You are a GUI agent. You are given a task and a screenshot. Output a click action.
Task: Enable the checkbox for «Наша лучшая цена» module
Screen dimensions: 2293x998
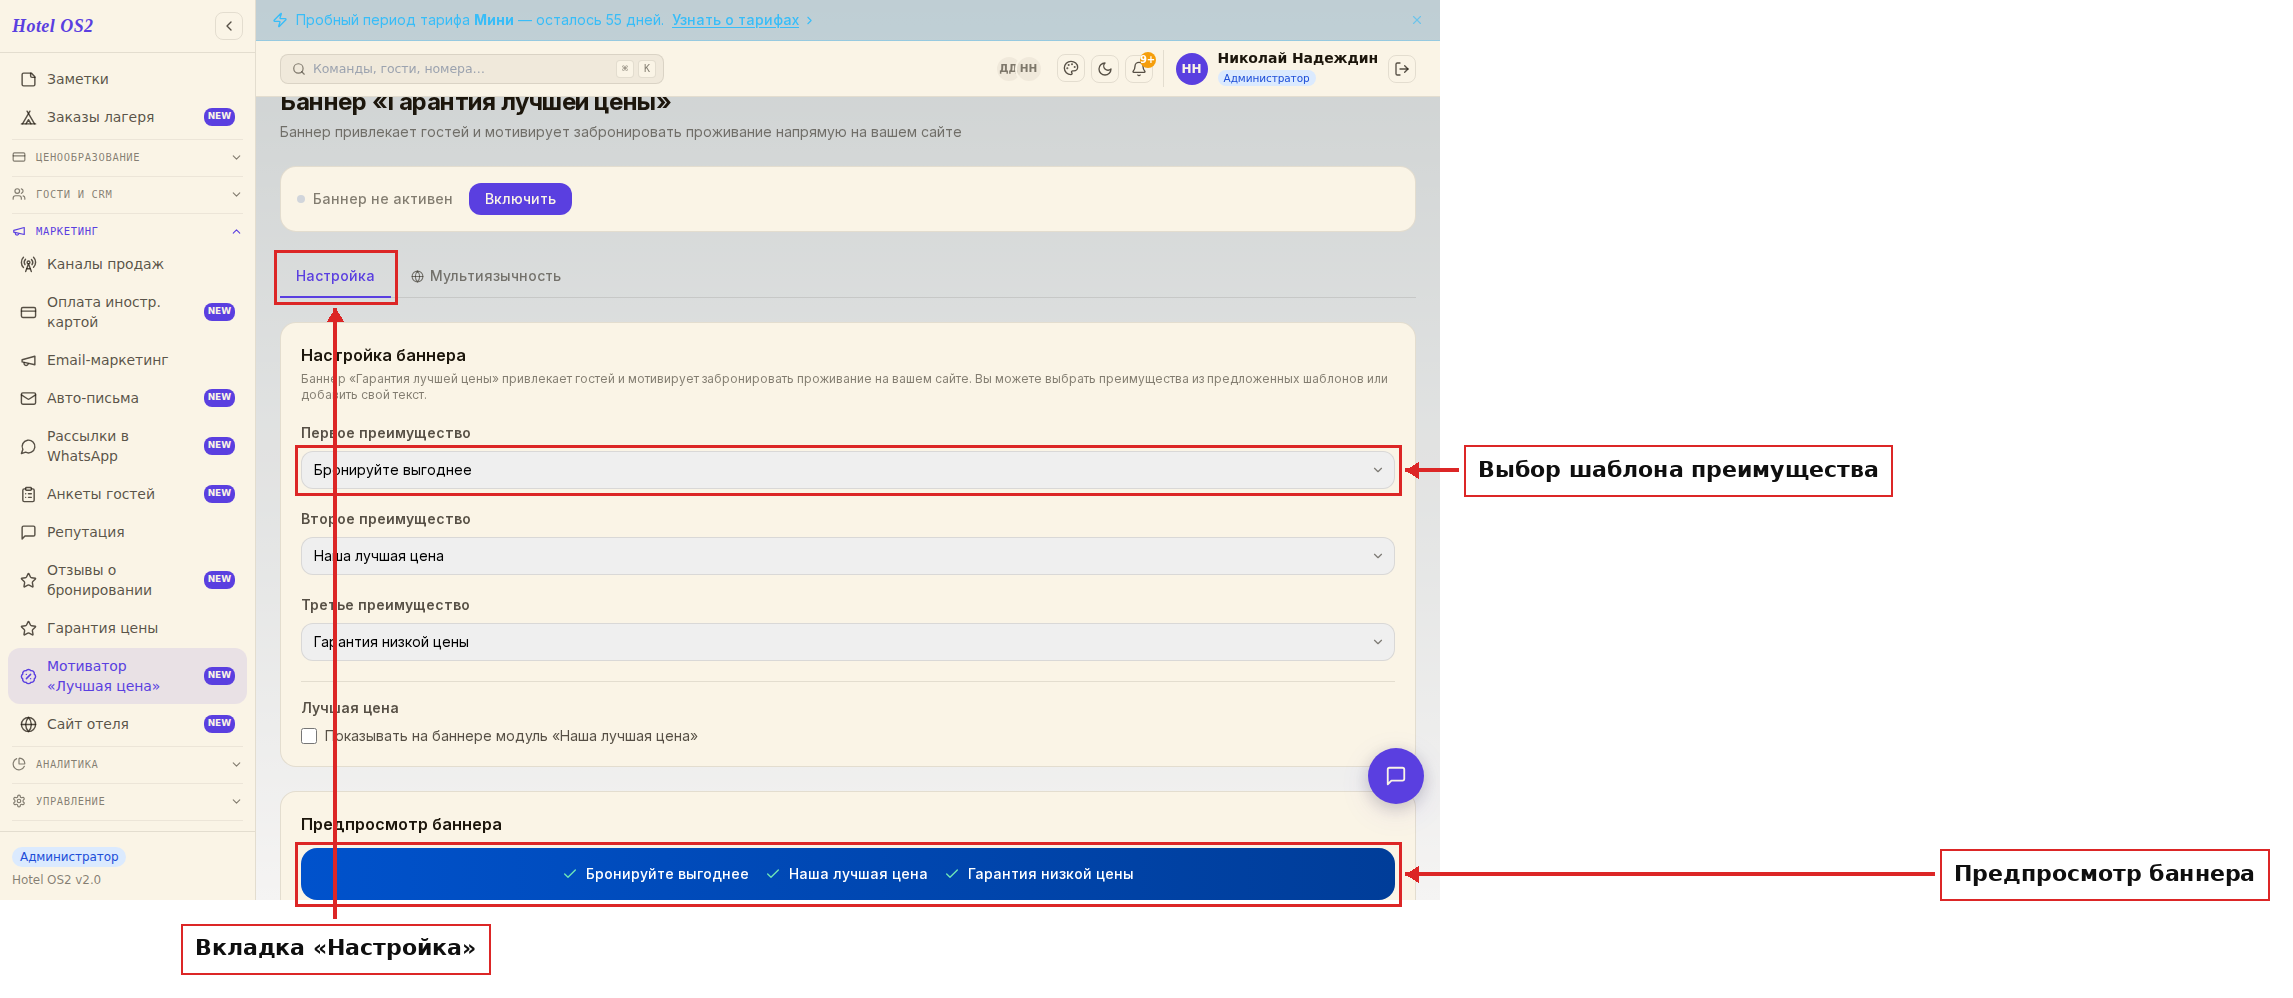click(x=309, y=736)
